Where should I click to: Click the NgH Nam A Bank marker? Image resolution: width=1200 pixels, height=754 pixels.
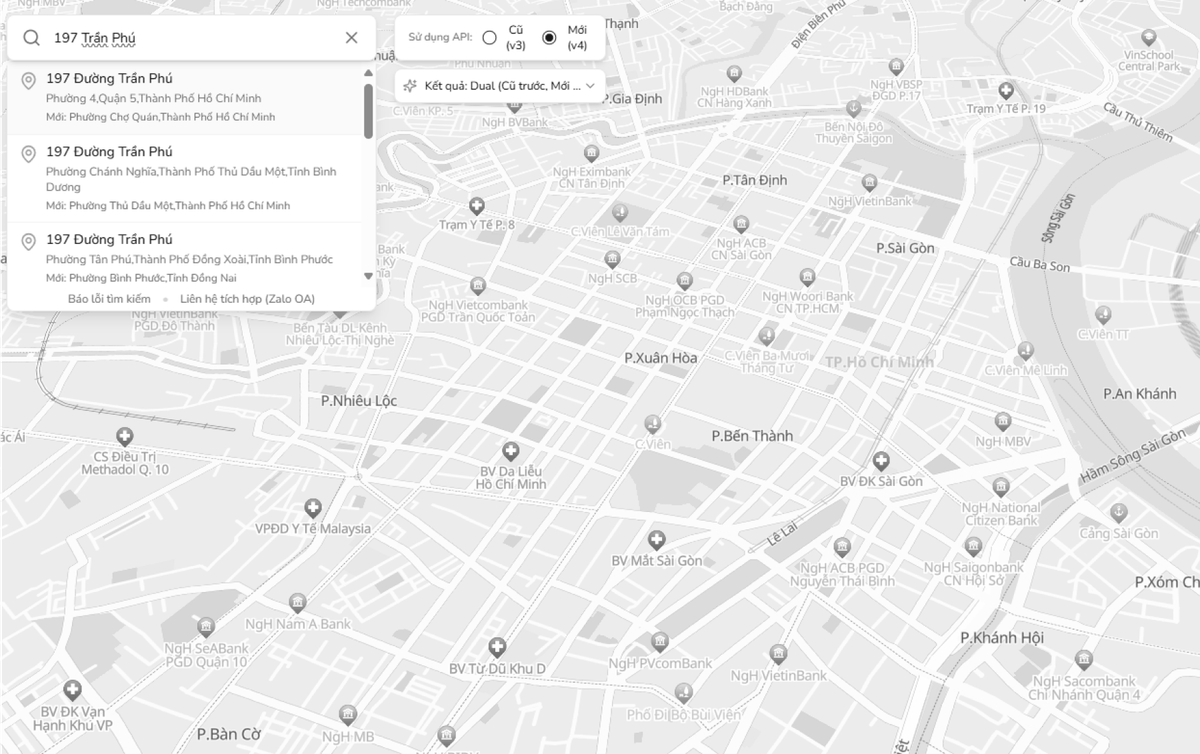297,603
